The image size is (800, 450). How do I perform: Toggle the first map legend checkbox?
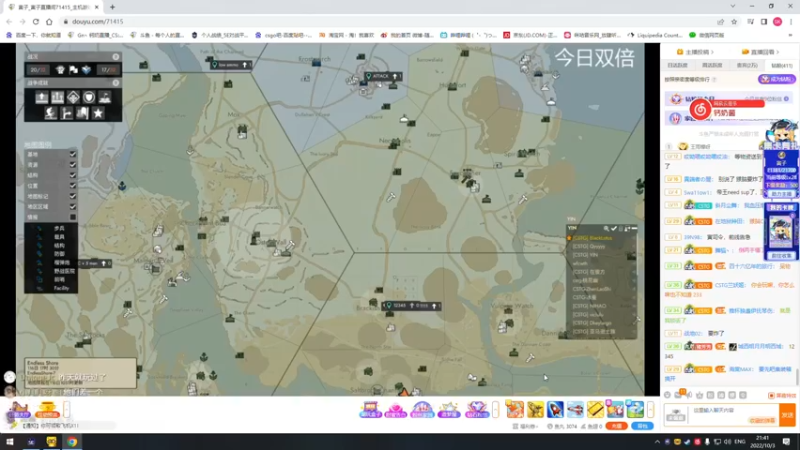click(72, 154)
